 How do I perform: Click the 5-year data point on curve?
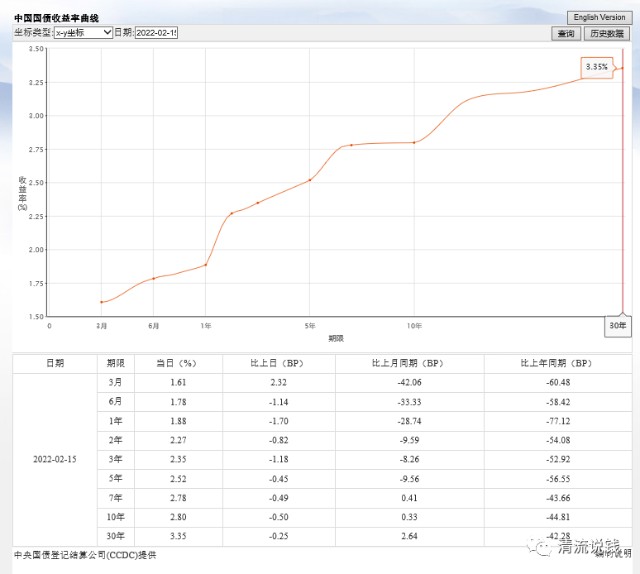[310, 180]
